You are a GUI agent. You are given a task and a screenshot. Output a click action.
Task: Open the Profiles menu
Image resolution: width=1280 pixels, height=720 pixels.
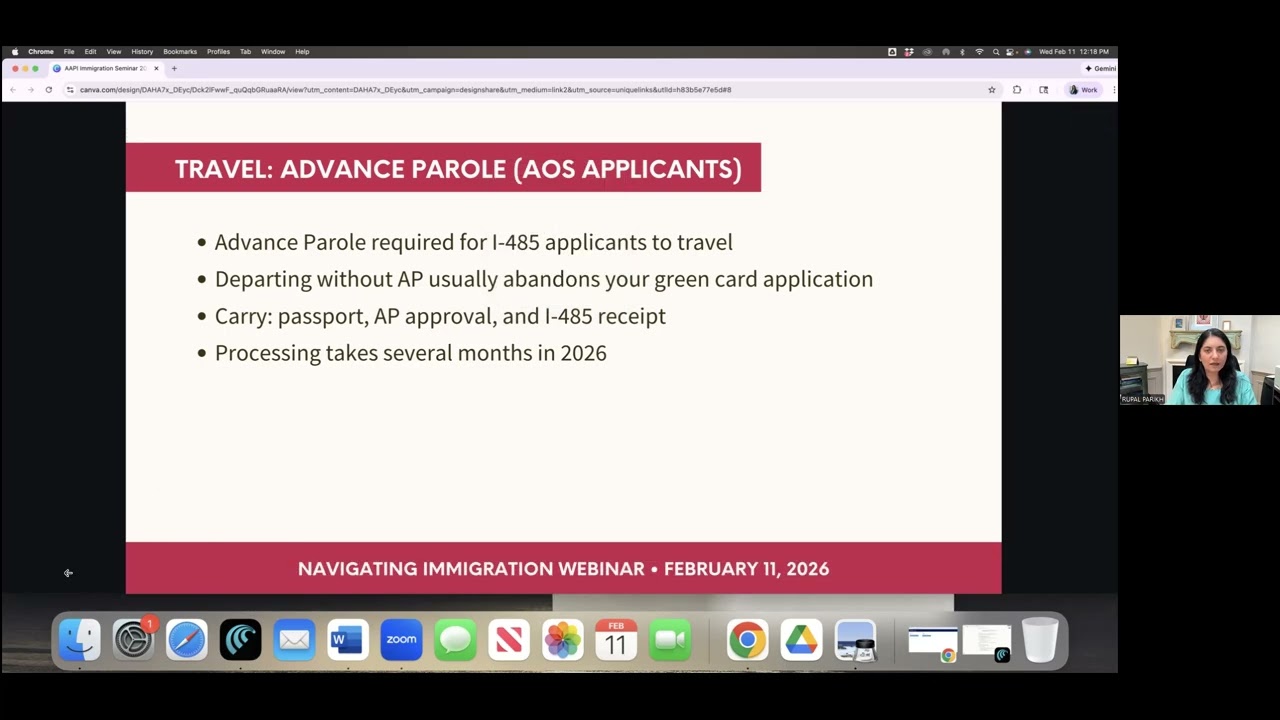coord(218,52)
